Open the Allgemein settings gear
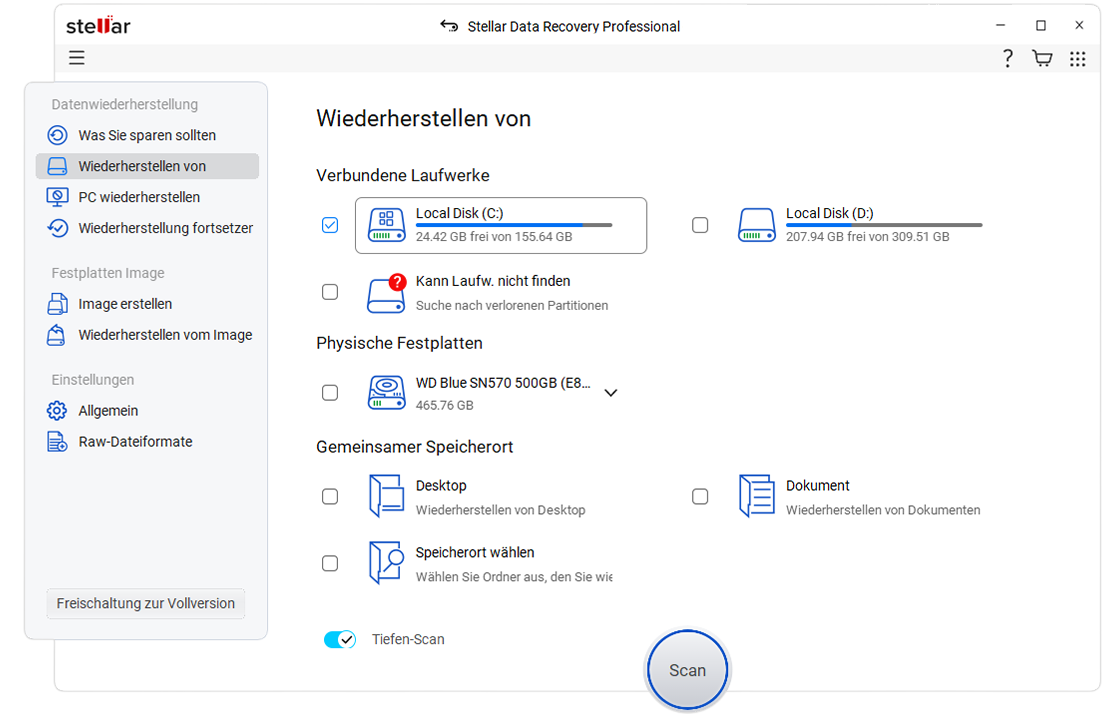The height and width of the screenshot is (723, 1118). click(58, 410)
